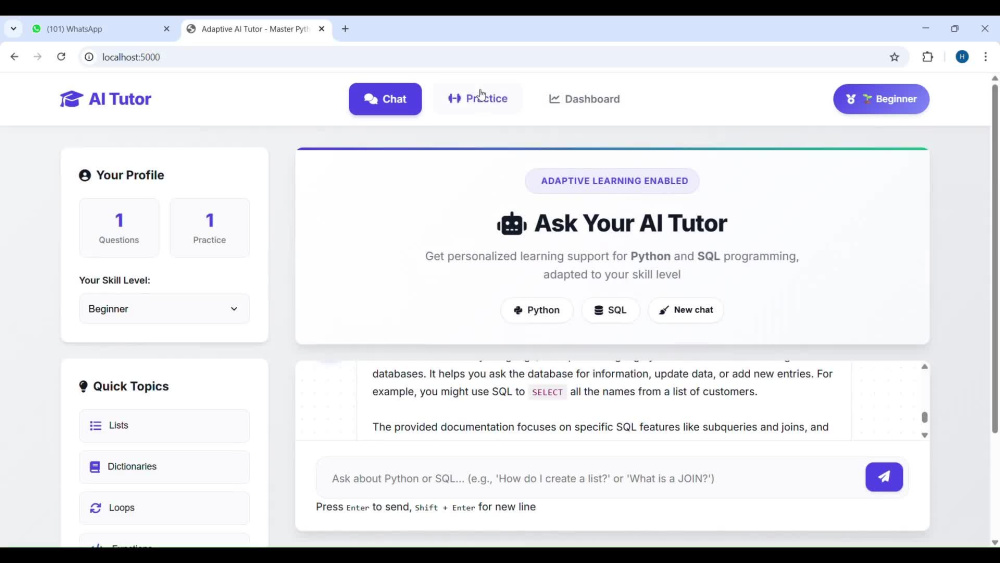Click the chart icon on Dashboard tab

554,99
